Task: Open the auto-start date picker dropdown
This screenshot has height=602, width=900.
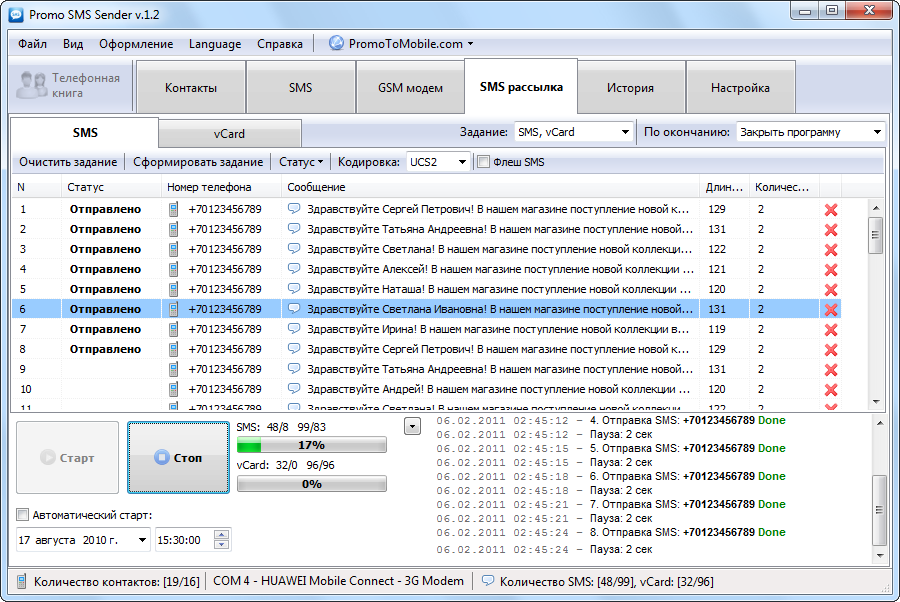Action: 142,540
